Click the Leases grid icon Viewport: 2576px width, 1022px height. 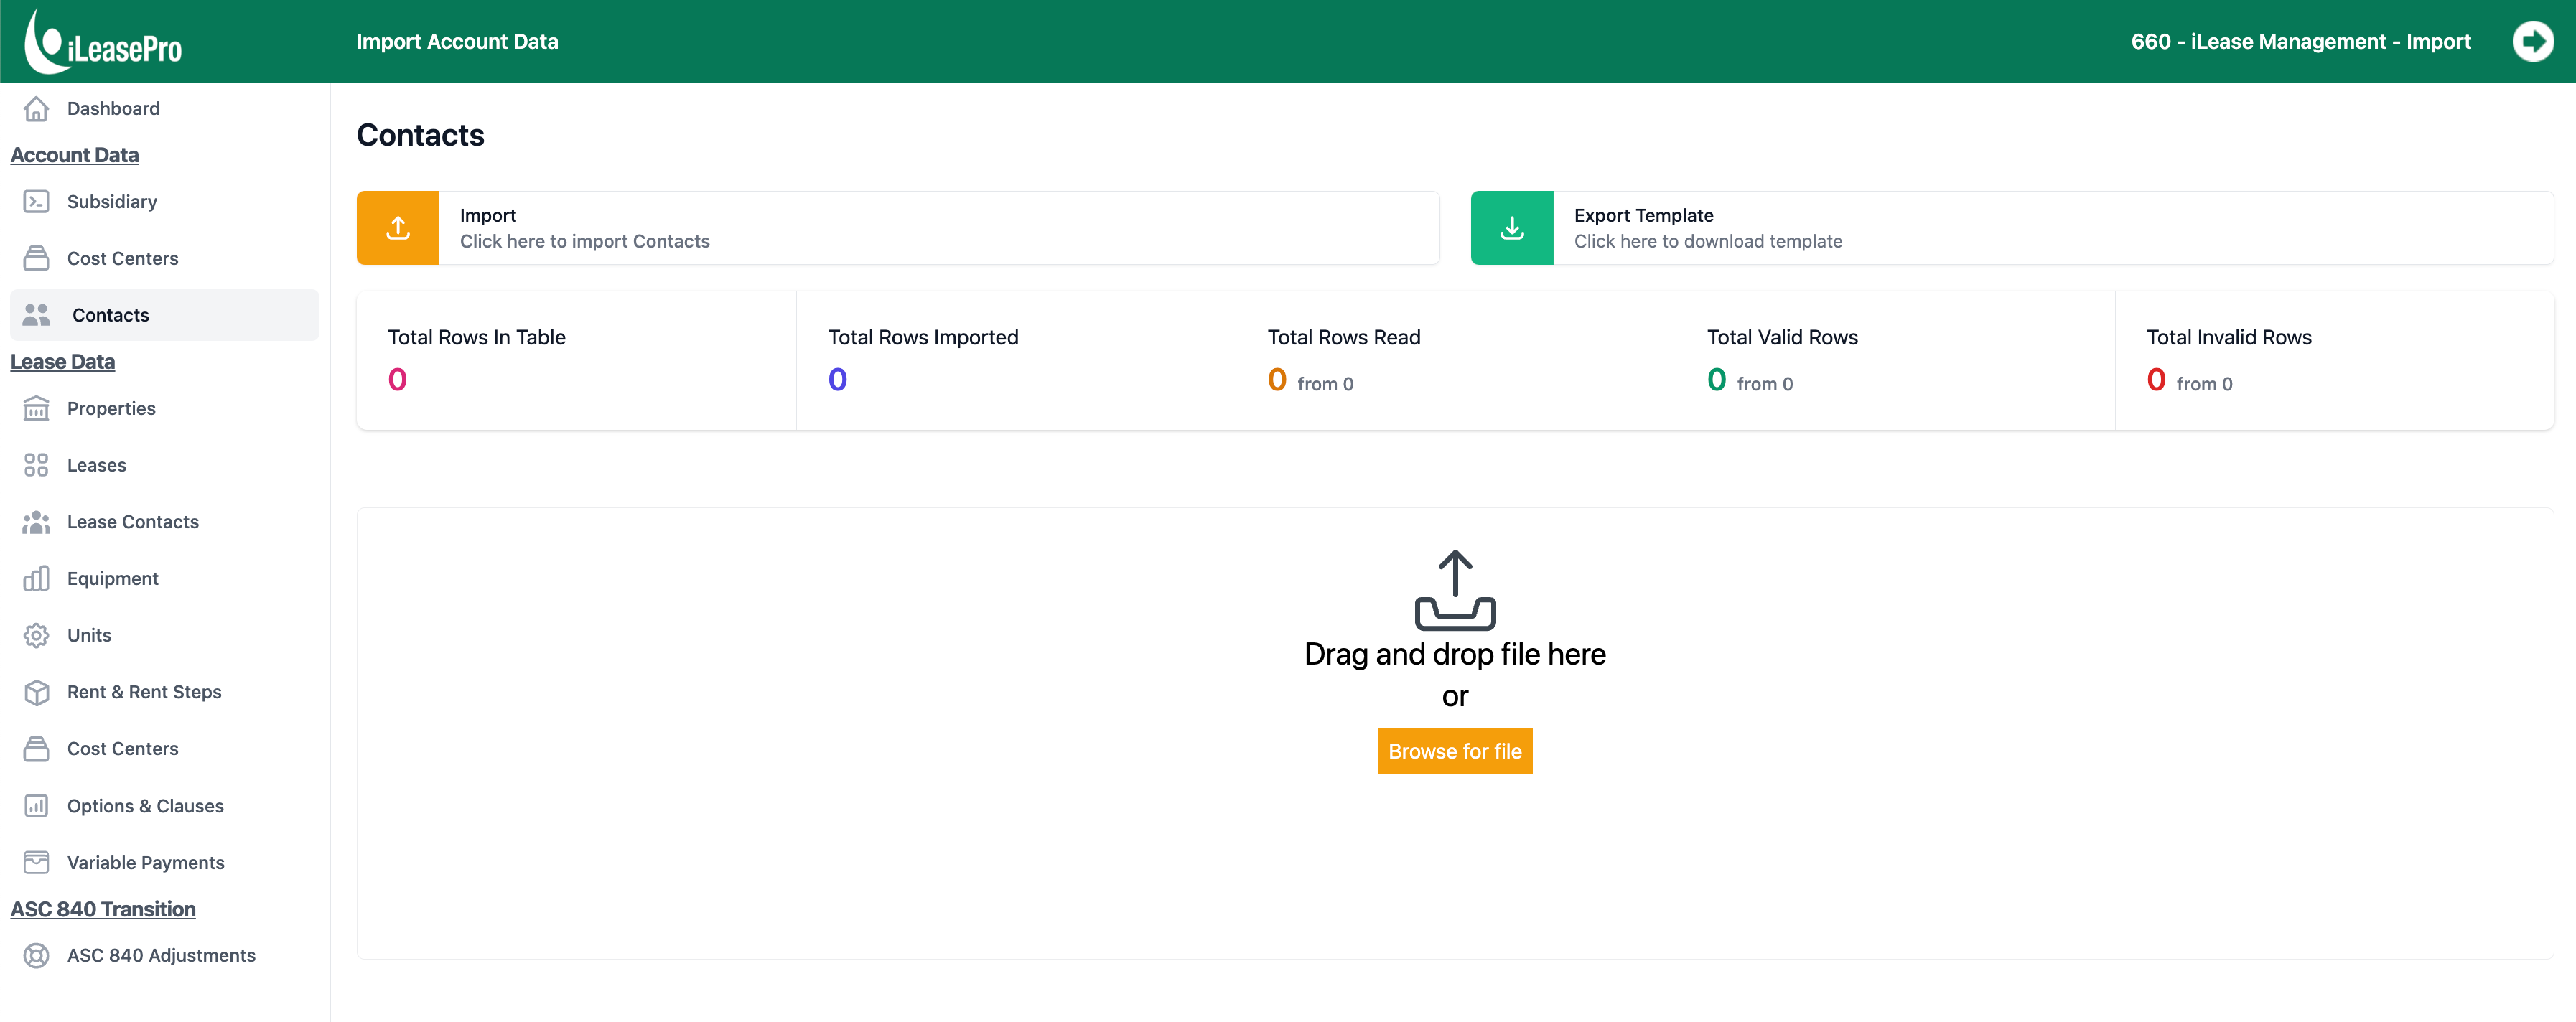(36, 465)
